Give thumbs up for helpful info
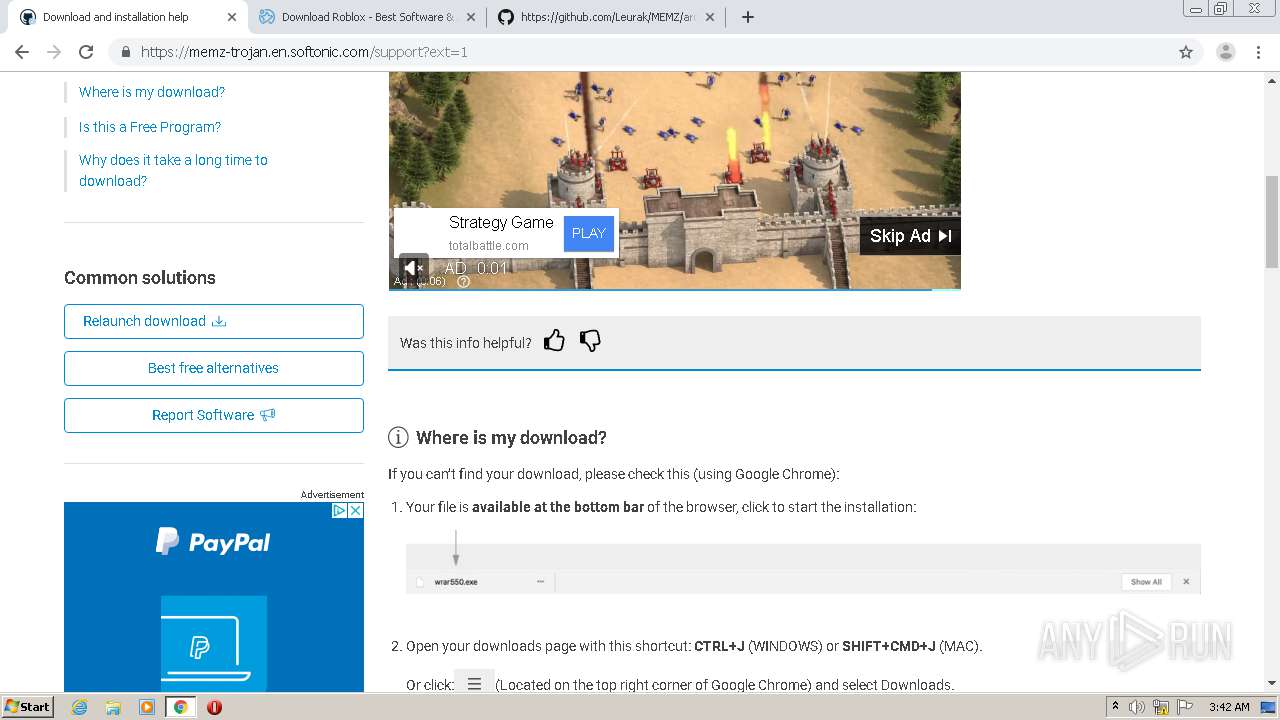Image resolution: width=1280 pixels, height=720 pixels. click(554, 341)
